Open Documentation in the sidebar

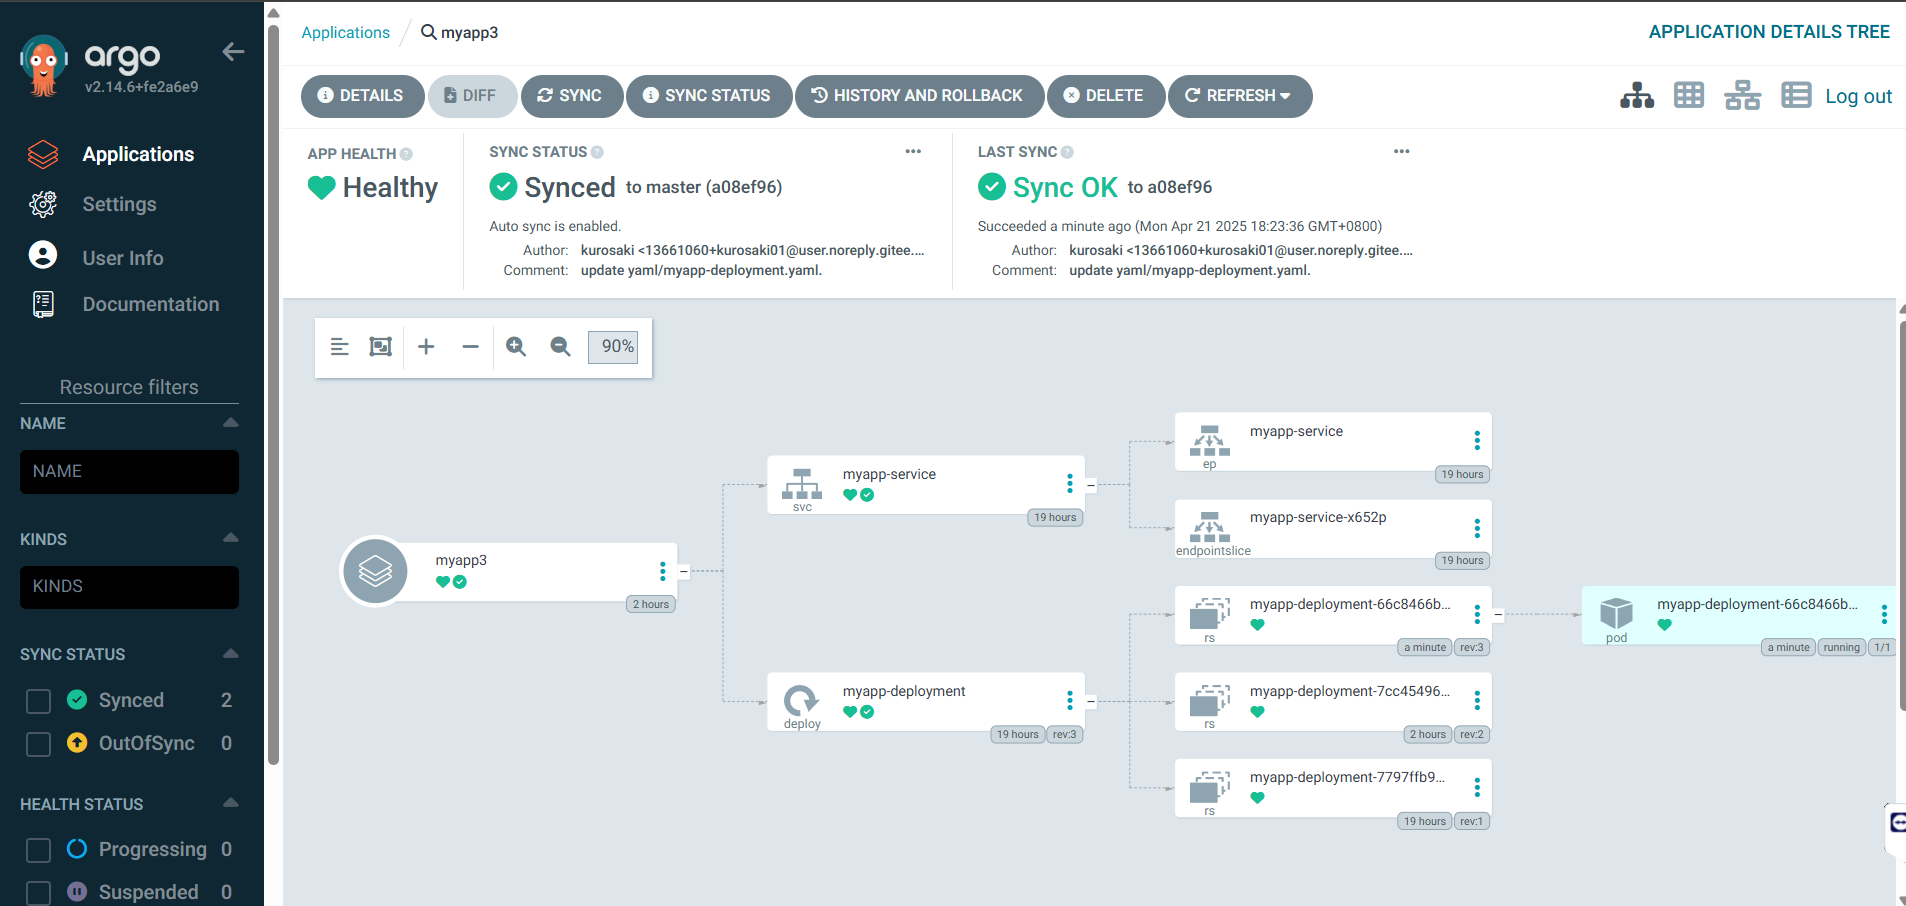point(150,304)
